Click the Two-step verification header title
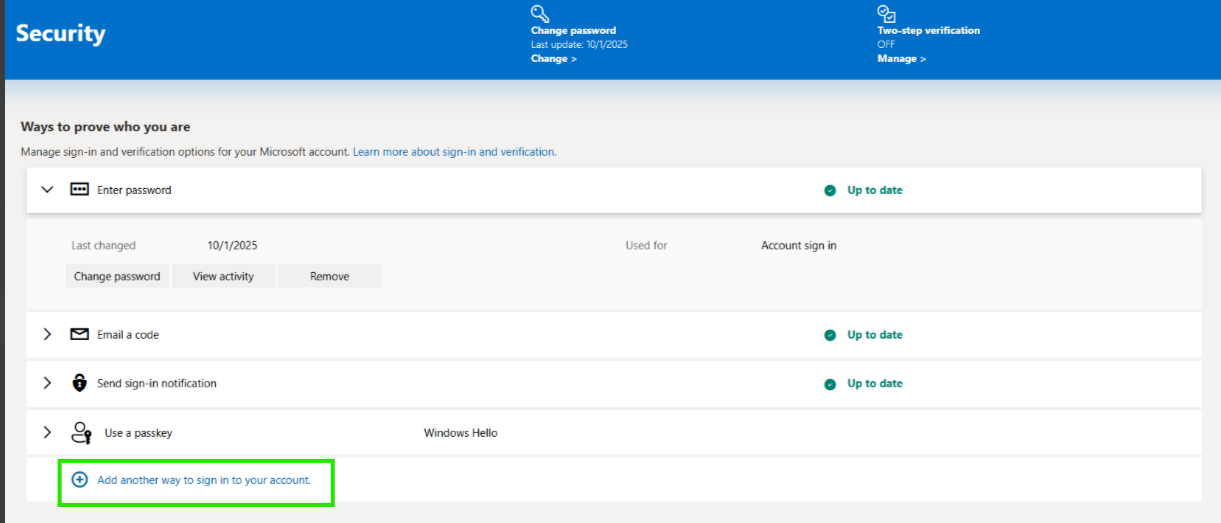Viewport: 1221px width, 523px height. pos(928,31)
